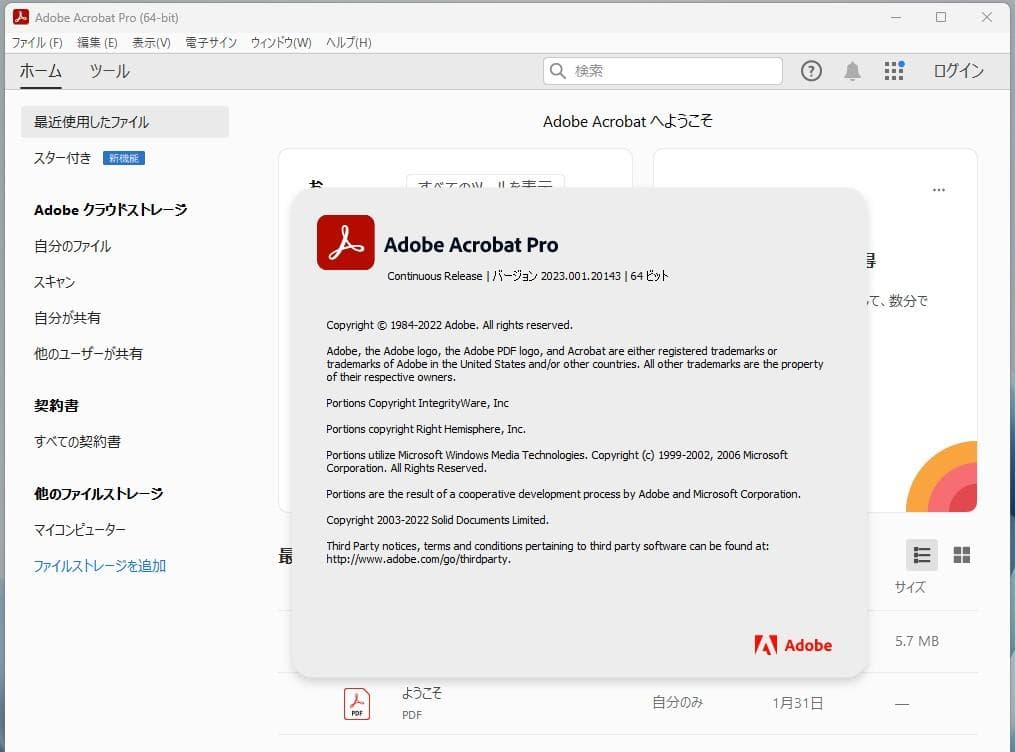Click inside the 検索 search field
Screen dimensions: 1015x752
click(662, 71)
